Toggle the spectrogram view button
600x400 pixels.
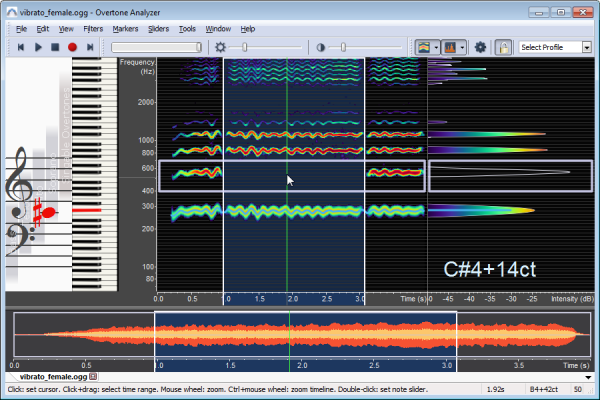click(424, 47)
